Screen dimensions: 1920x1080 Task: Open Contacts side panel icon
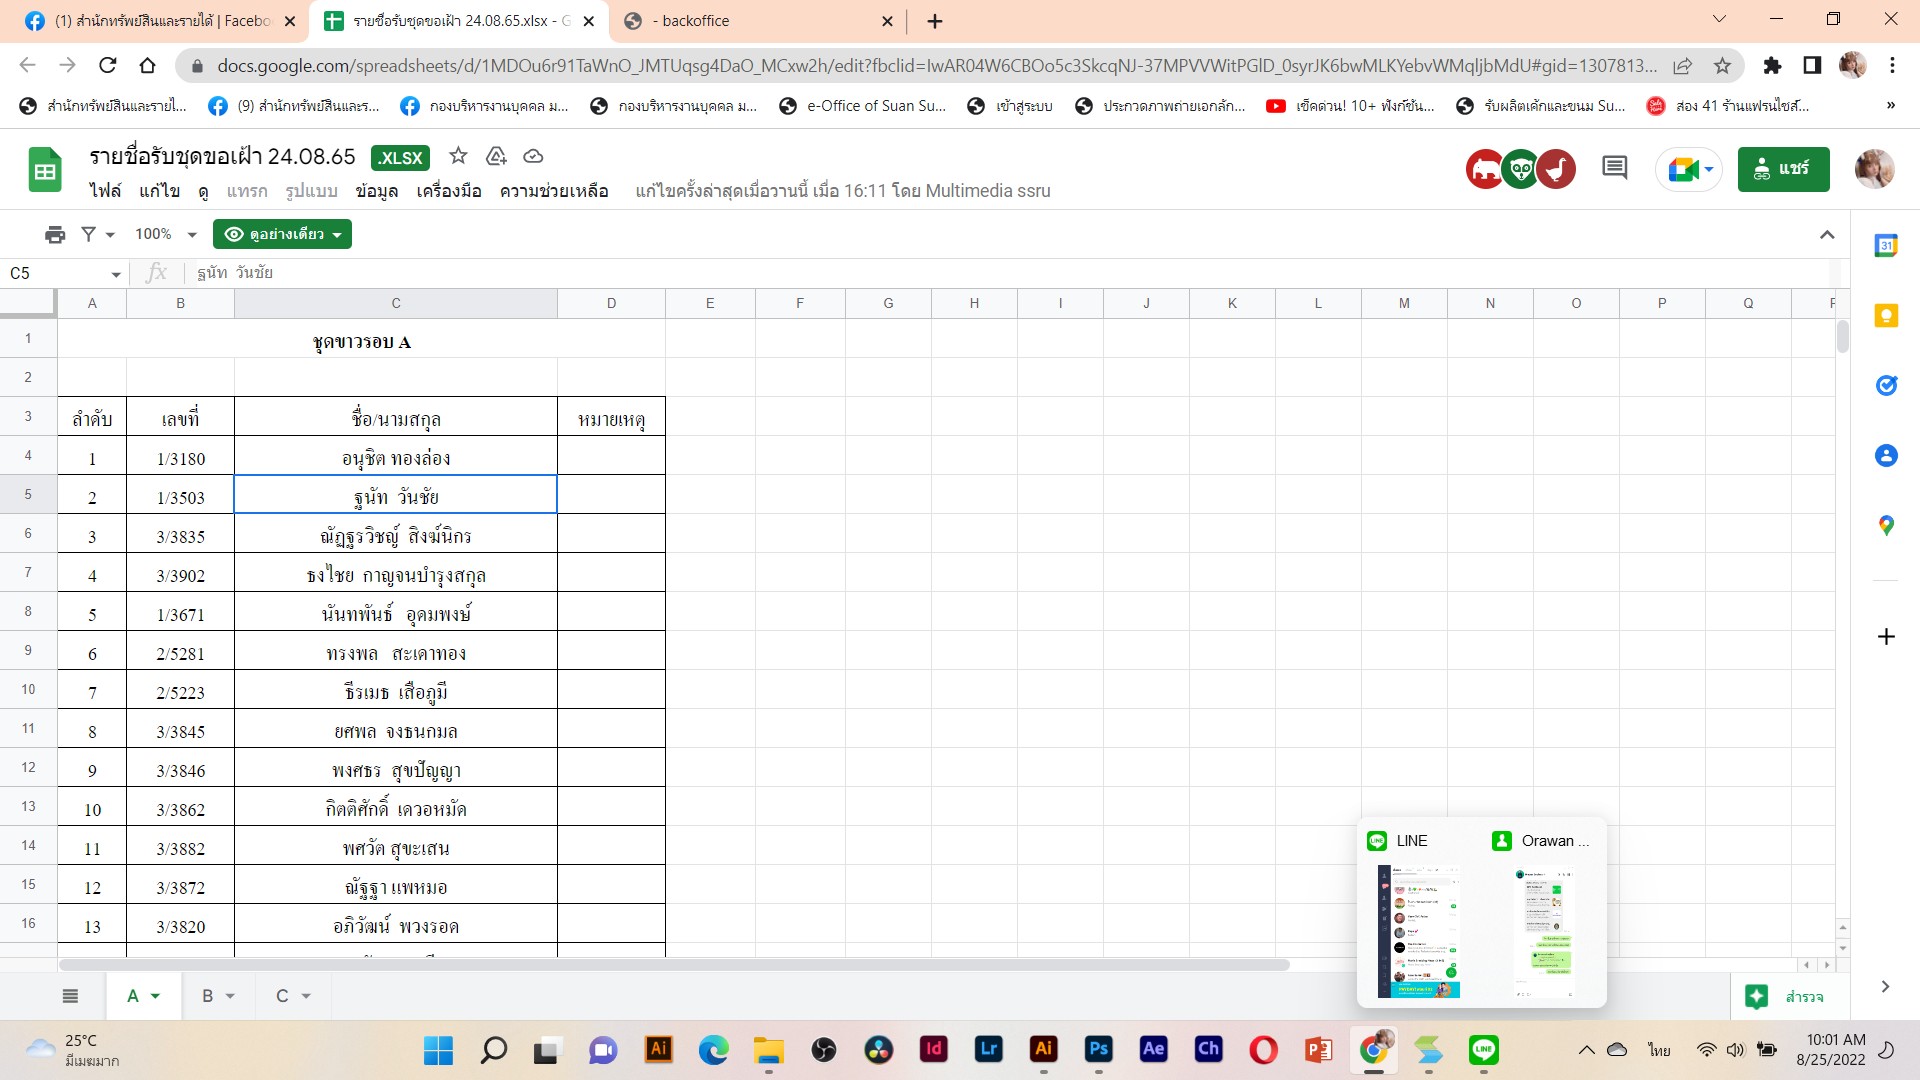[x=1886, y=456]
